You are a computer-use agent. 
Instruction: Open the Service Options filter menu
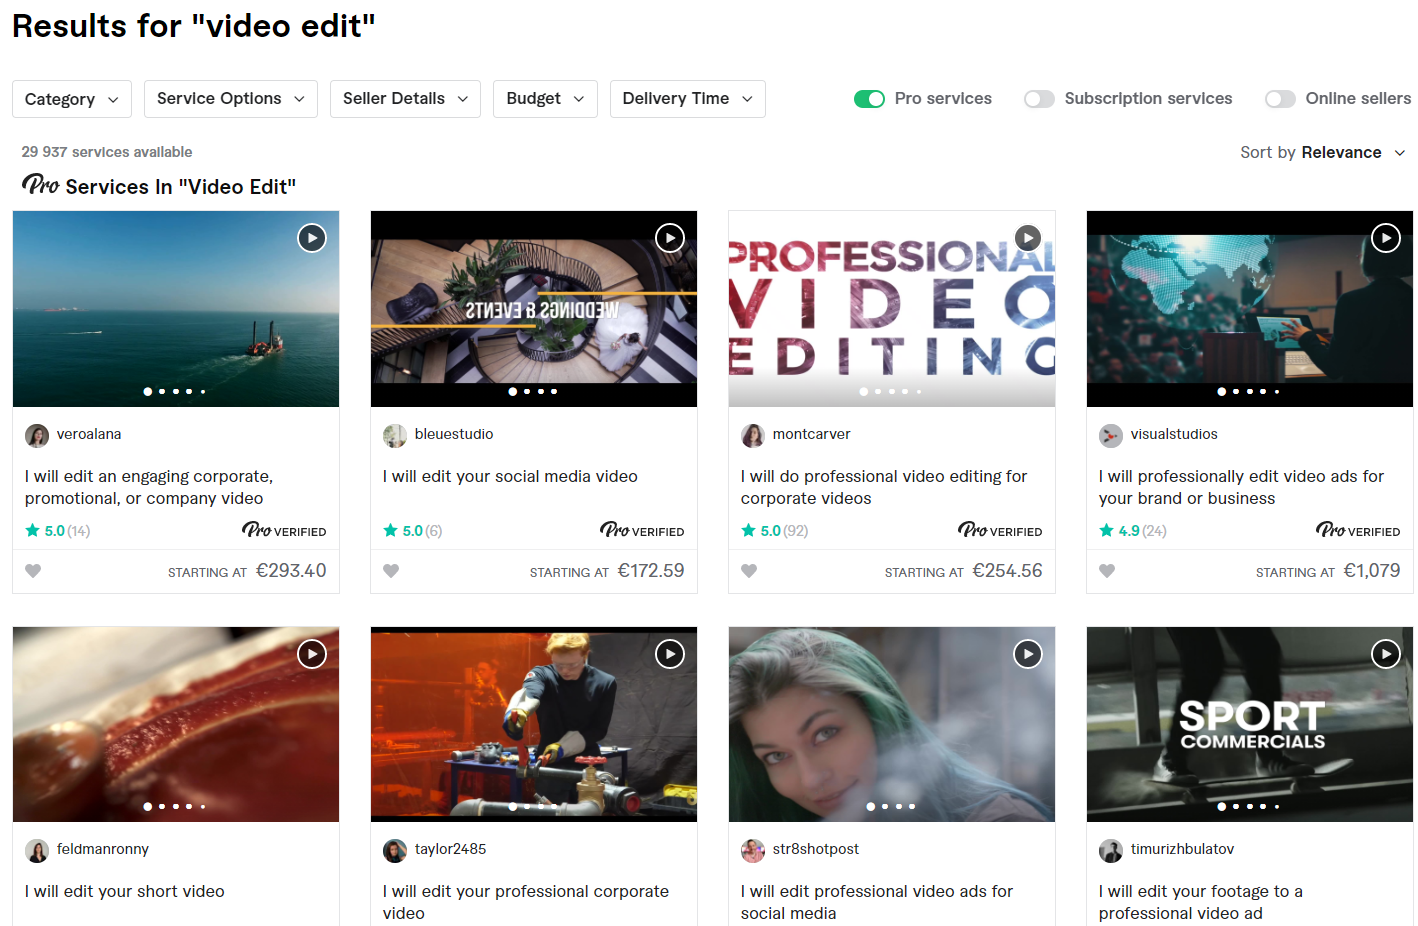point(230,99)
